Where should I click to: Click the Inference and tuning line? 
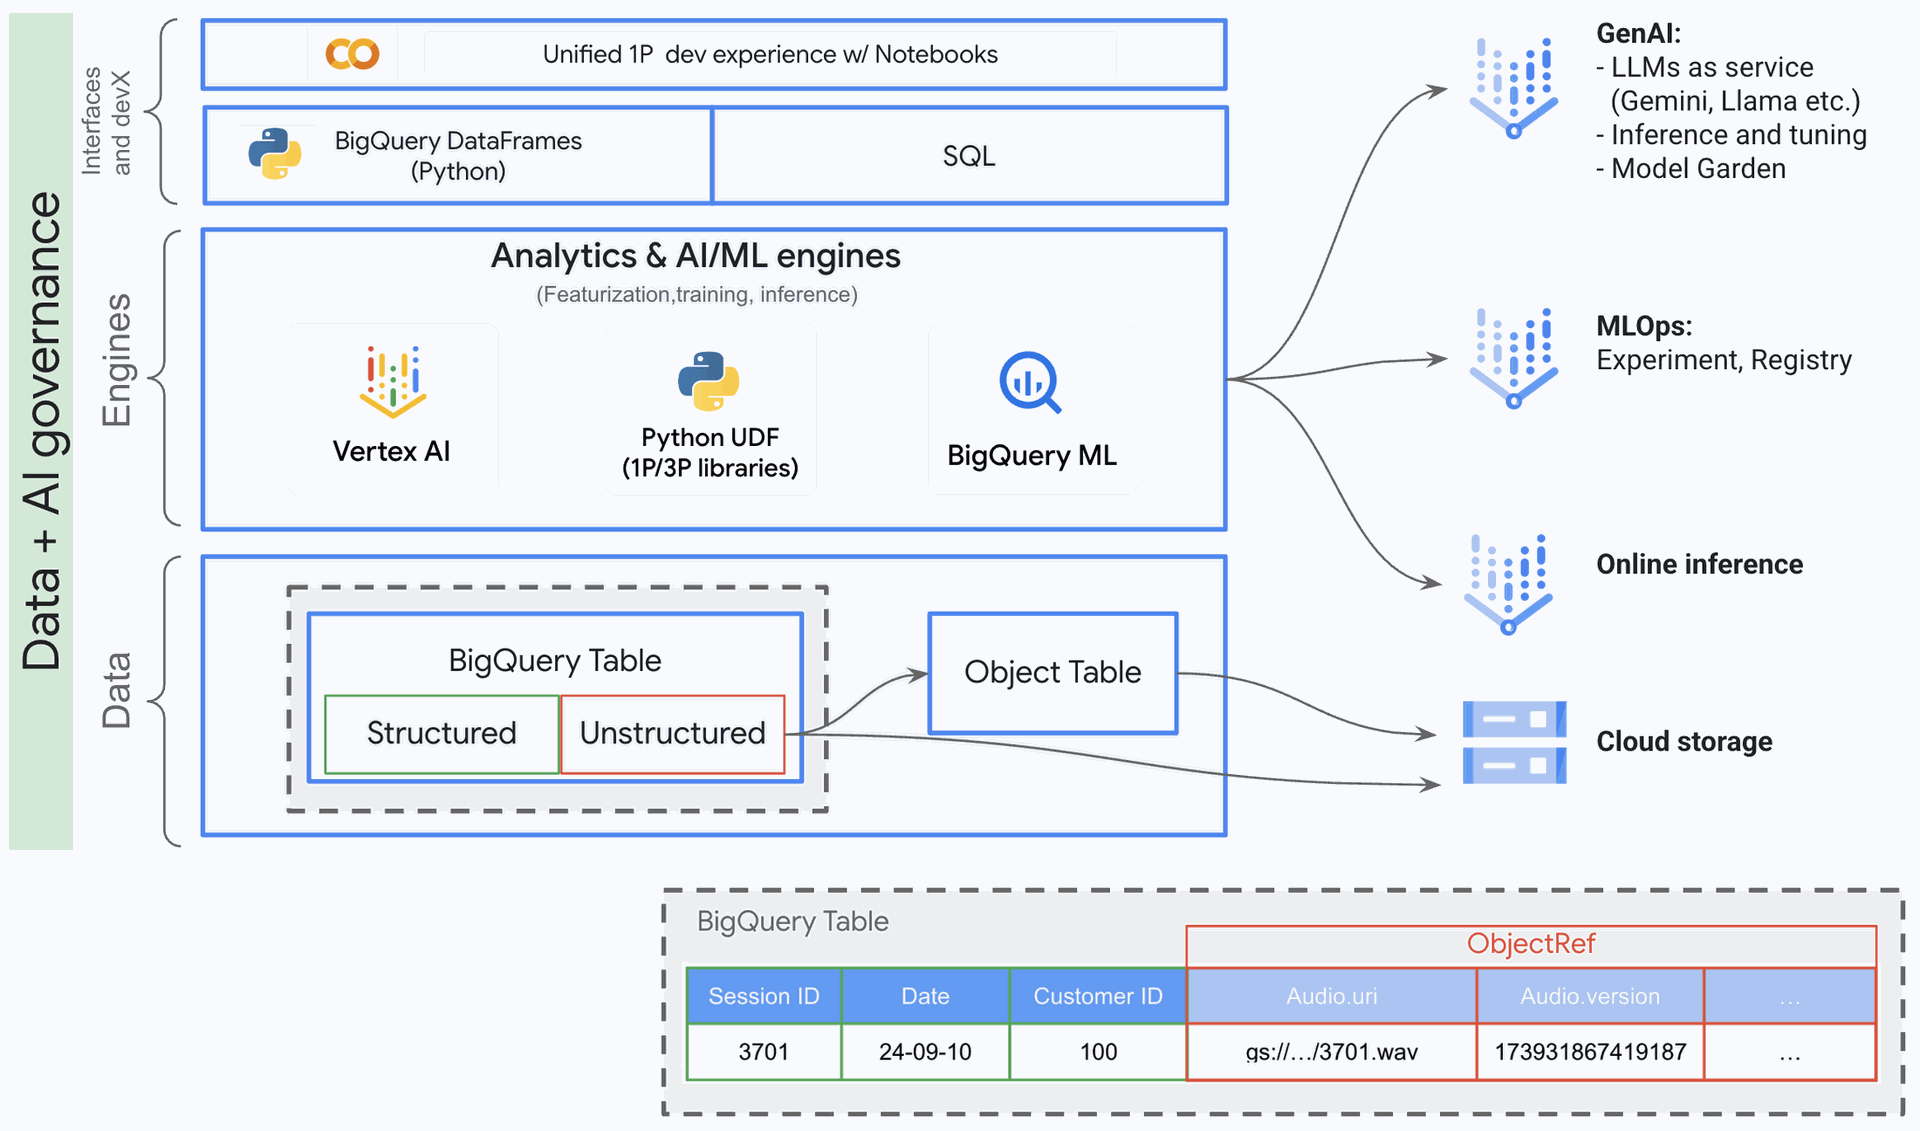point(1732,134)
